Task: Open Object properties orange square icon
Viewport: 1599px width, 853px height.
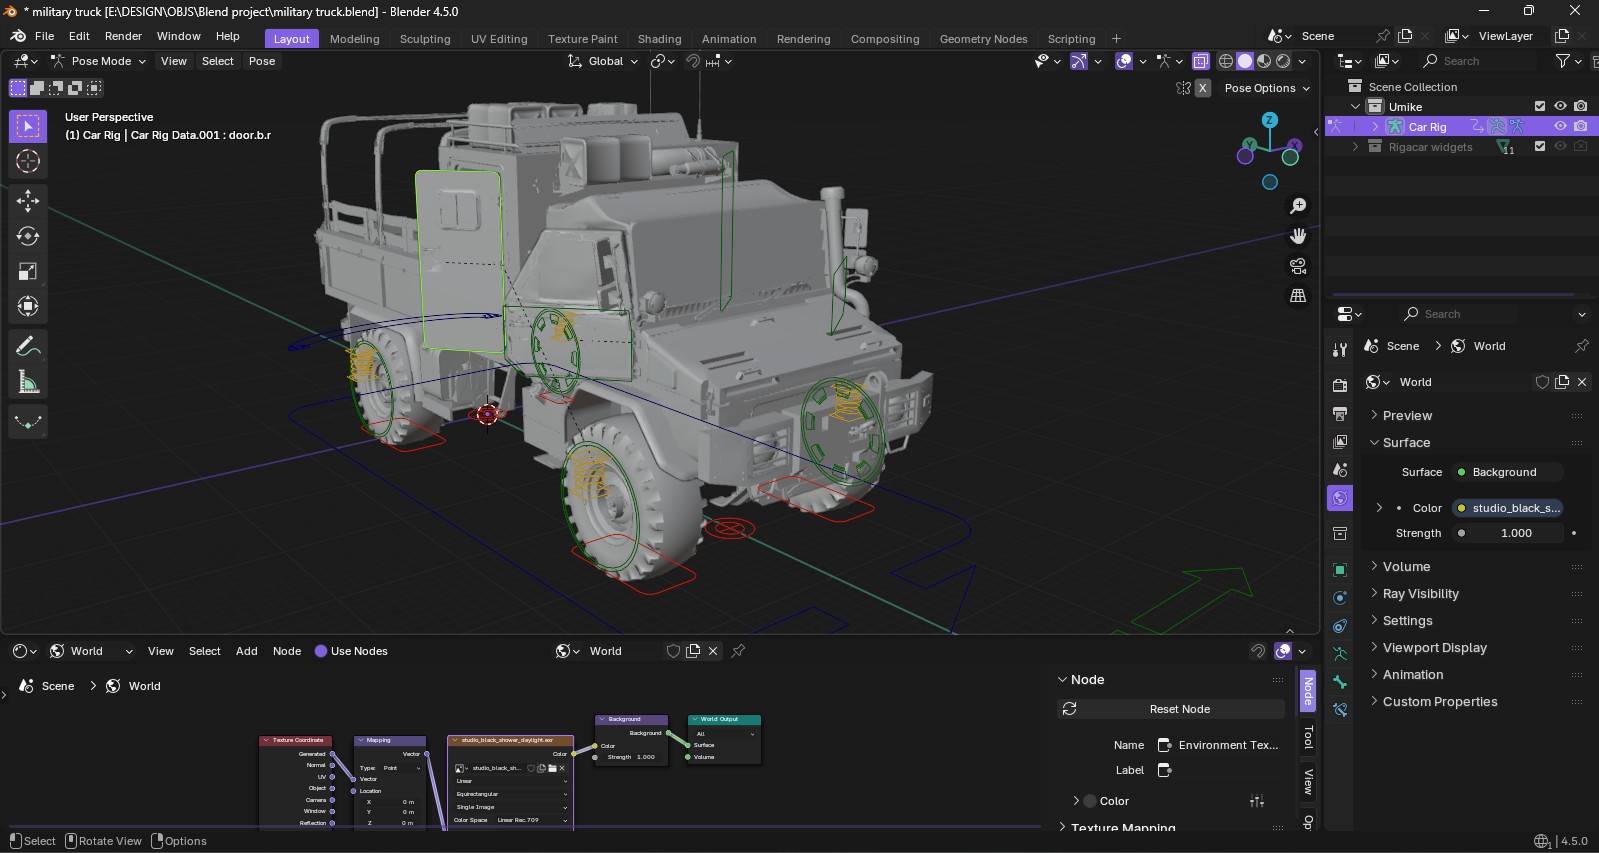Action: pyautogui.click(x=1340, y=570)
